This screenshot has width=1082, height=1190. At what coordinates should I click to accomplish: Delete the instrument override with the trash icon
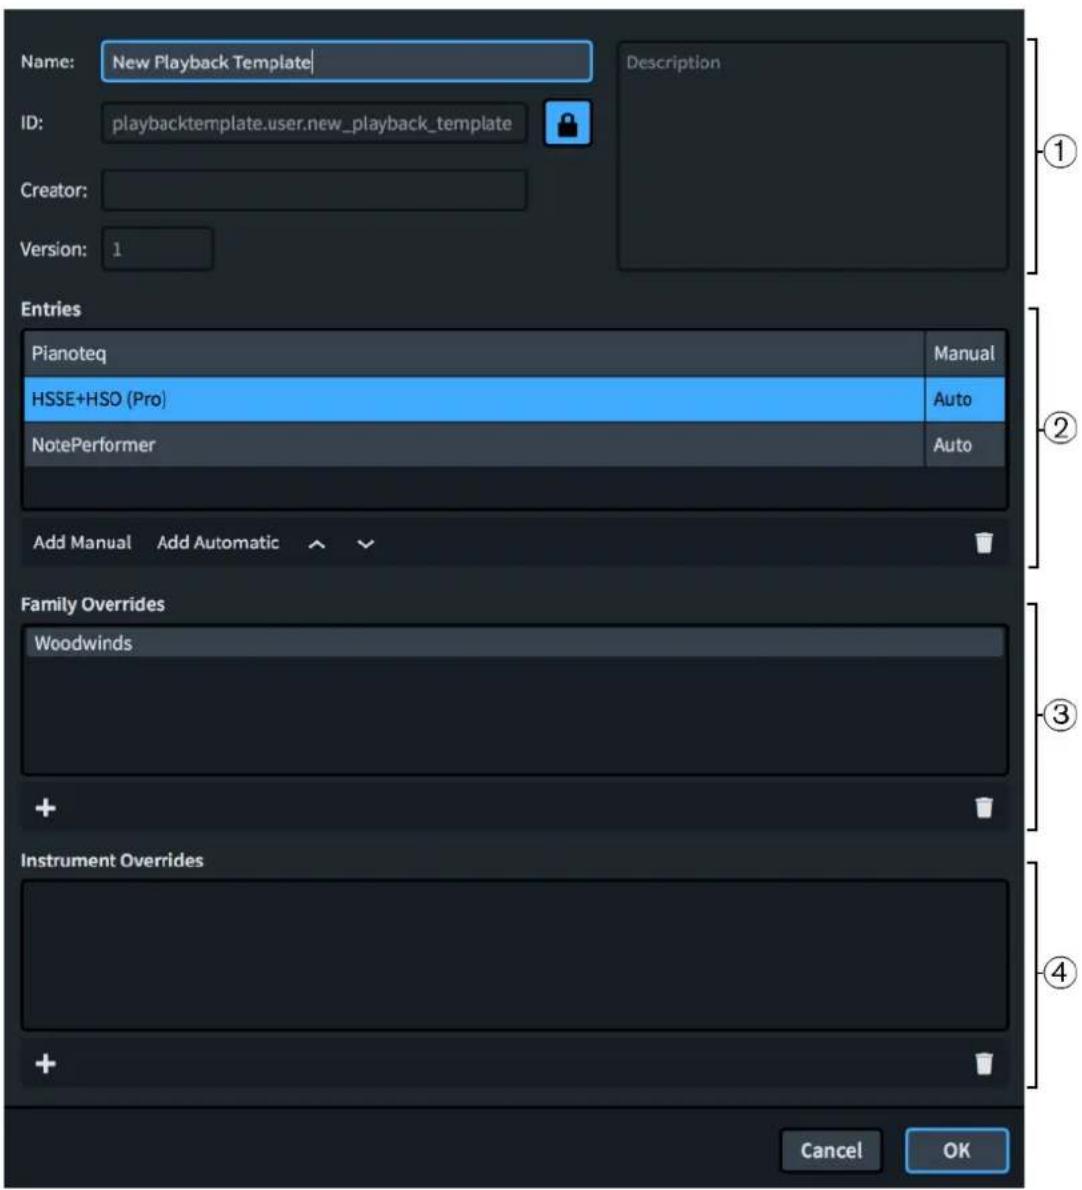click(984, 1063)
